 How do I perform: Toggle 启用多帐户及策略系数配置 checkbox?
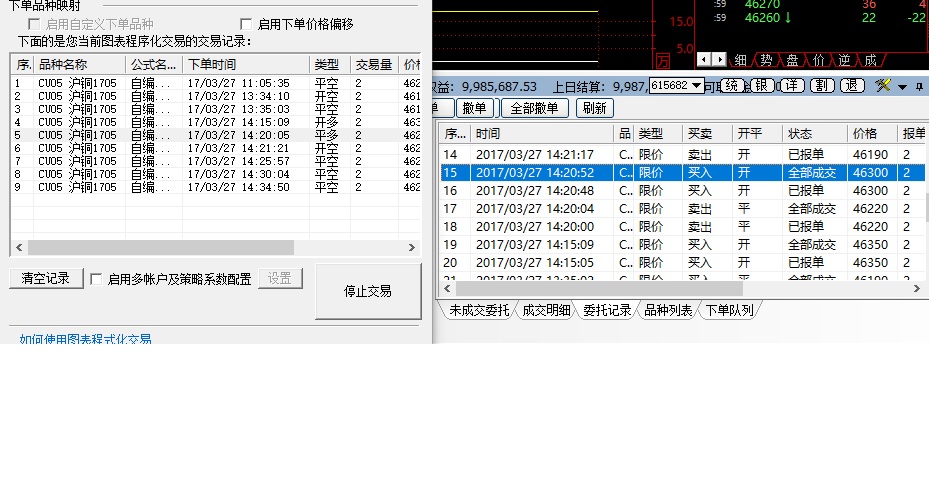[x=96, y=279]
